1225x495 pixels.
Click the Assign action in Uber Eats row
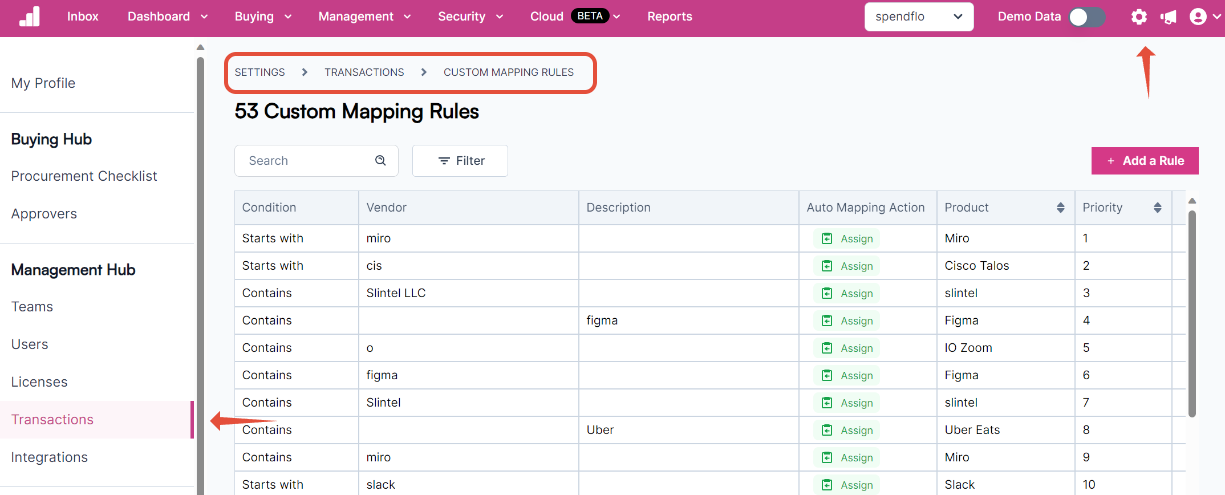tap(847, 430)
